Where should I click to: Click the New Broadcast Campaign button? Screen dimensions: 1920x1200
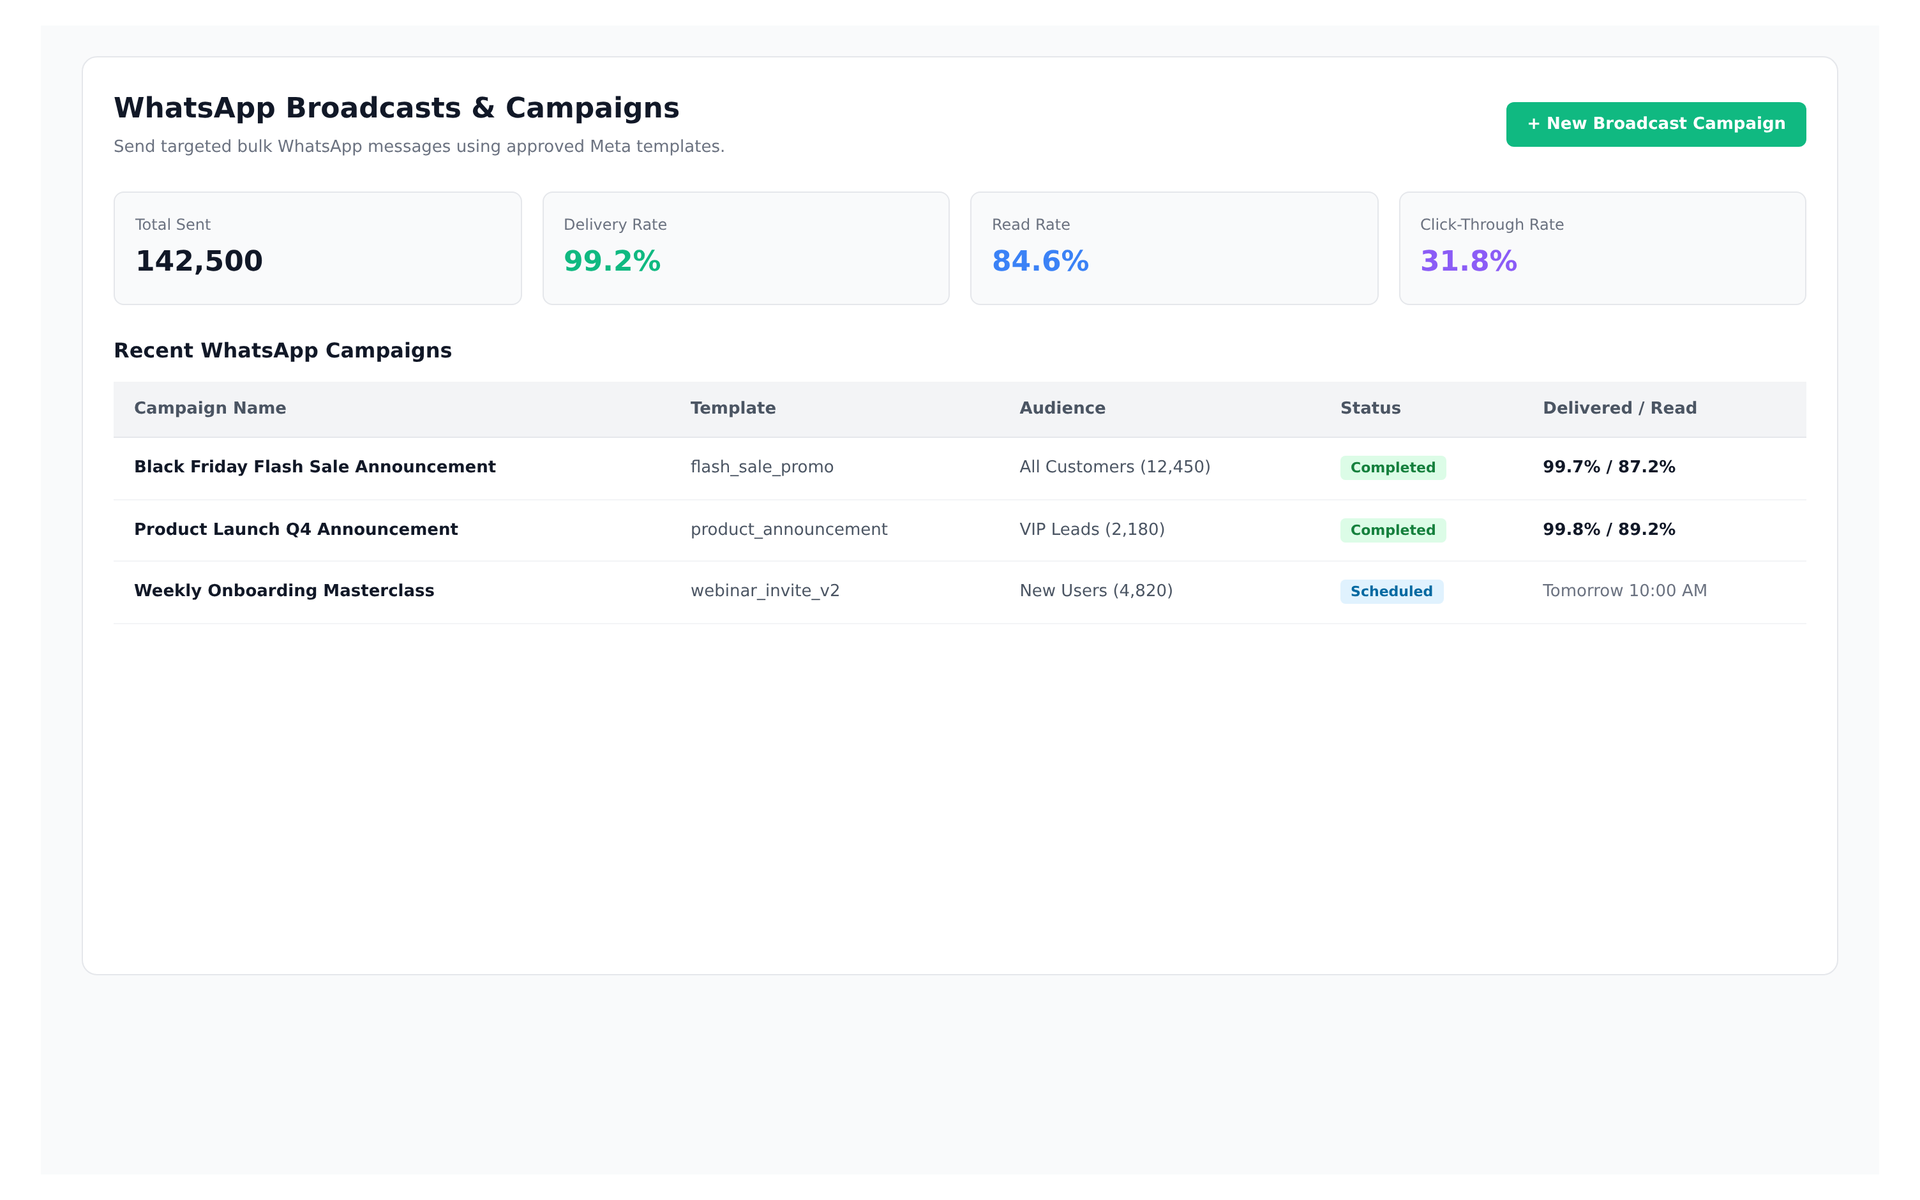coord(1655,124)
